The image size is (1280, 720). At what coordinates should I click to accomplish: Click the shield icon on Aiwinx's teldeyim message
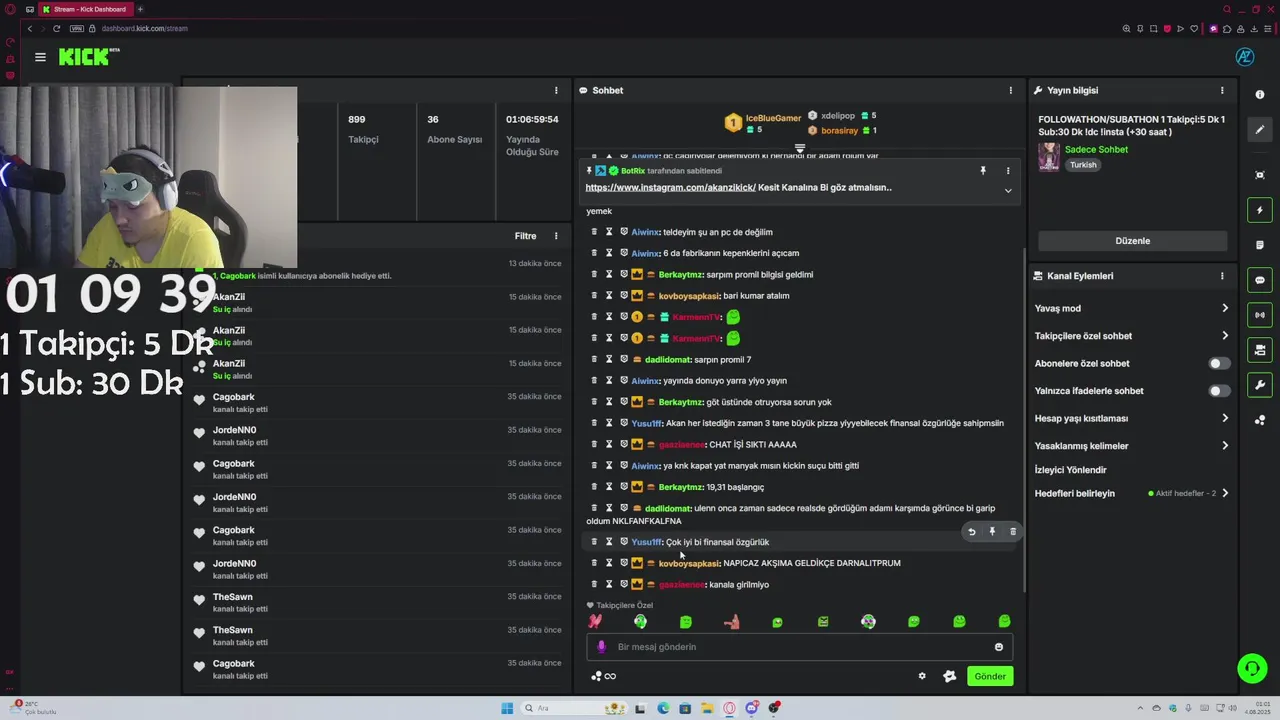coord(623,232)
